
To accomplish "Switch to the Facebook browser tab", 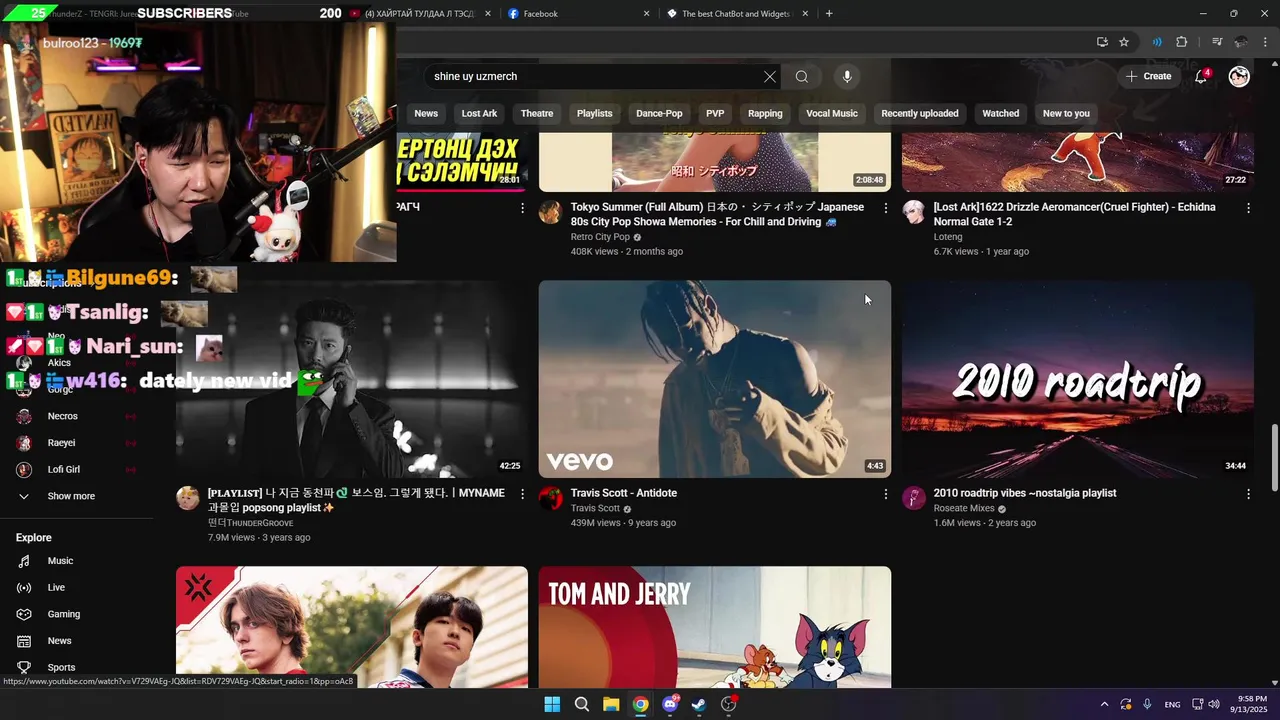I will 578,14.
